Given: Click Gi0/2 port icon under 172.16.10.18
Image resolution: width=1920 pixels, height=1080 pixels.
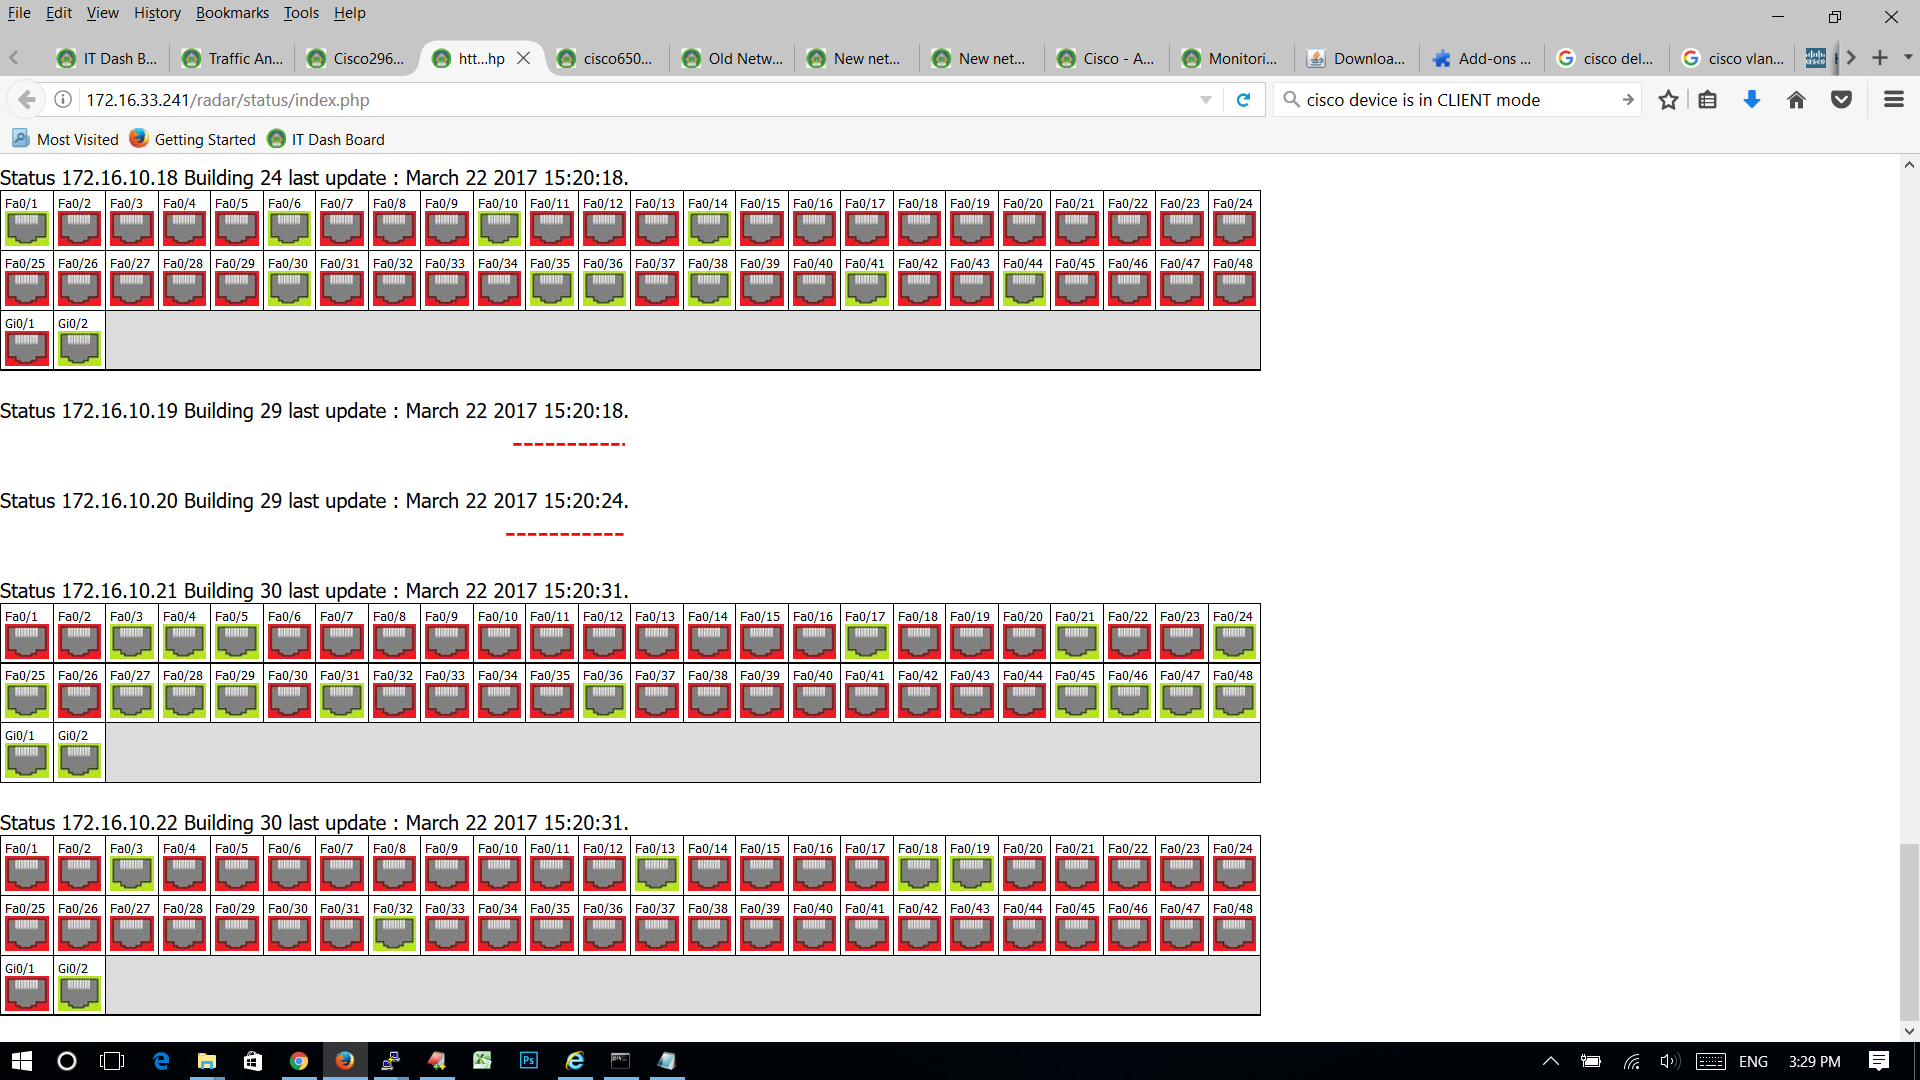Looking at the screenshot, I should coord(79,348).
